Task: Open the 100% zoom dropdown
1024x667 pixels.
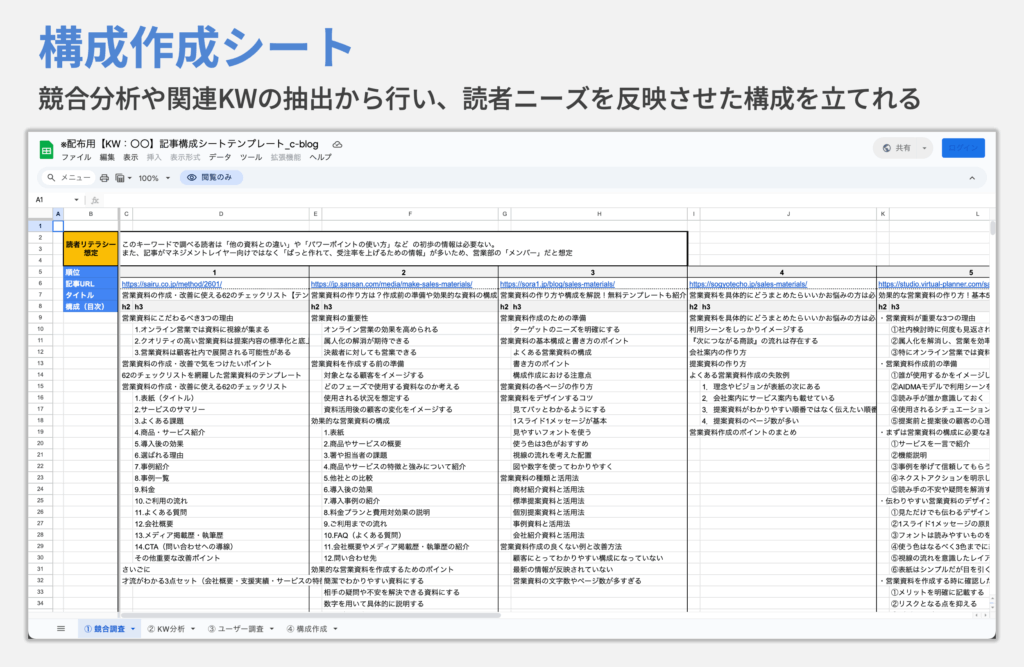Action: [x=154, y=178]
